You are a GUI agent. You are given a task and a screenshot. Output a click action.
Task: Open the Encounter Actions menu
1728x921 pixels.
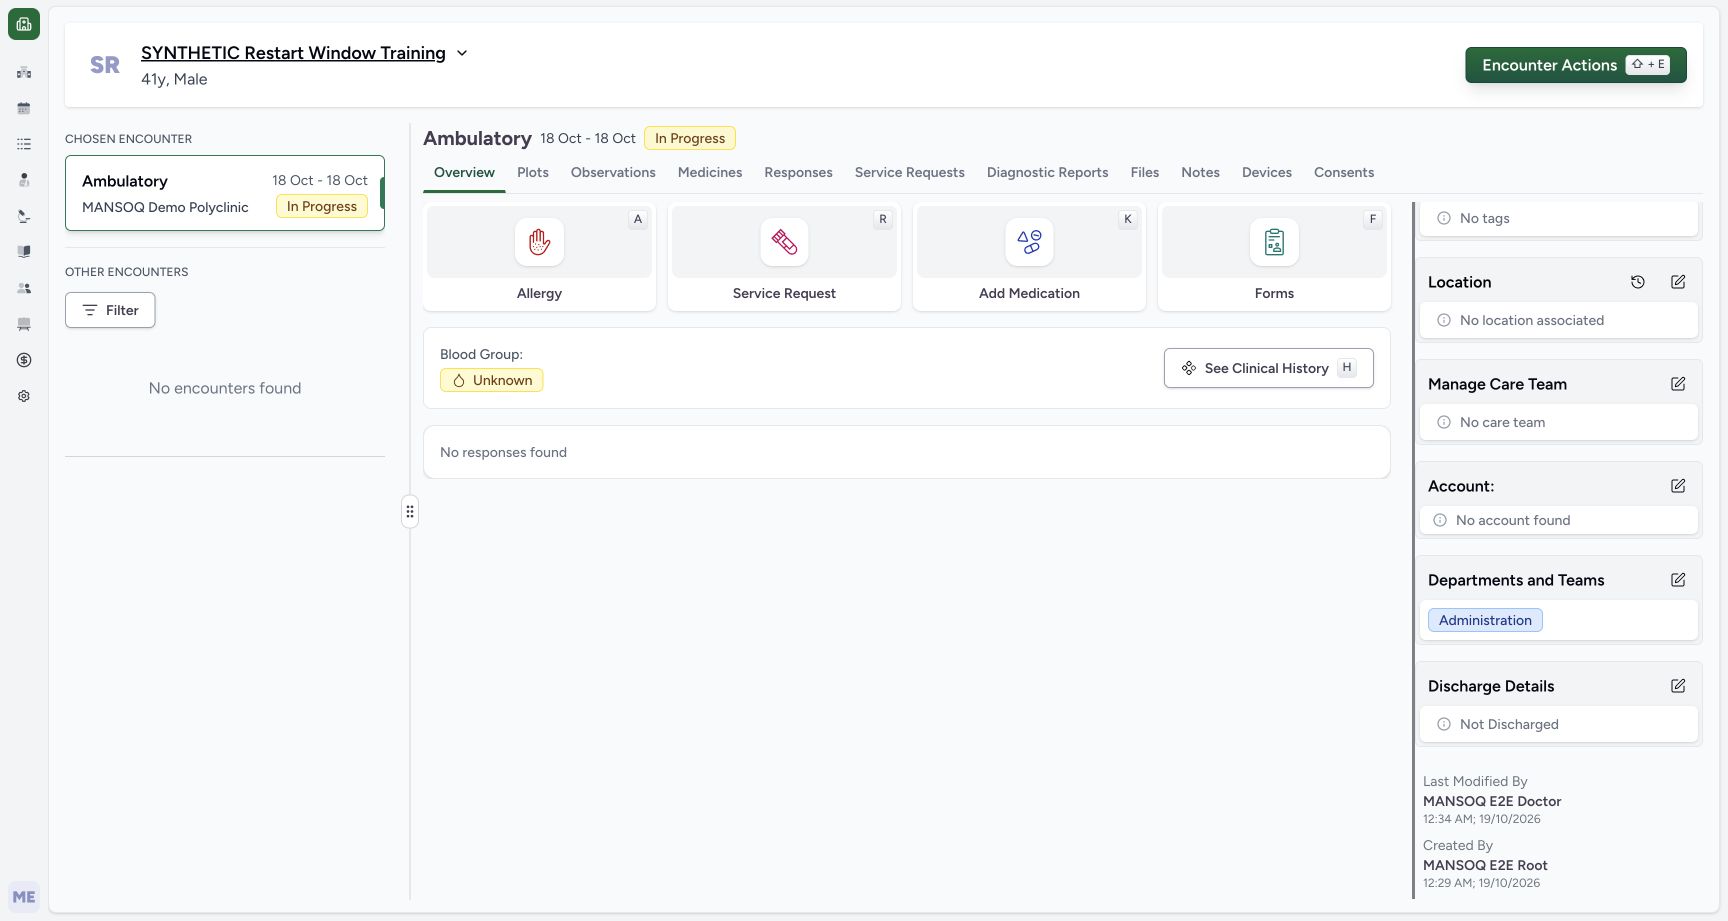coord(1576,65)
